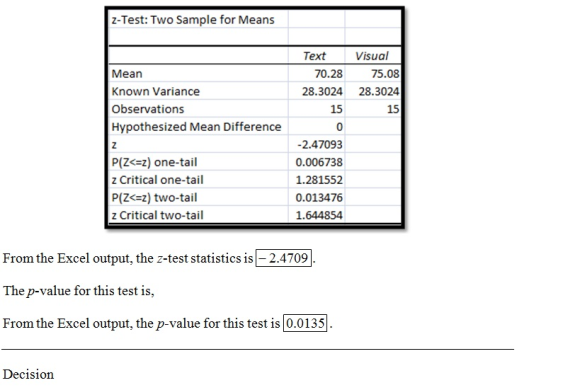
Task: Select the Known Variance row label
Action: point(155,91)
